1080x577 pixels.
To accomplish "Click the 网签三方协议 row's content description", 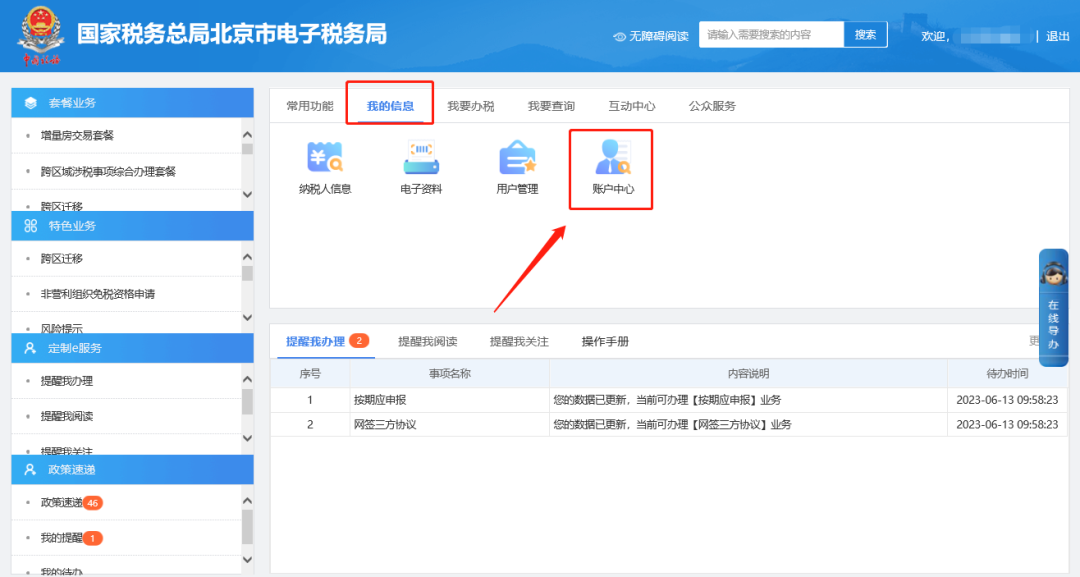I will coord(672,425).
